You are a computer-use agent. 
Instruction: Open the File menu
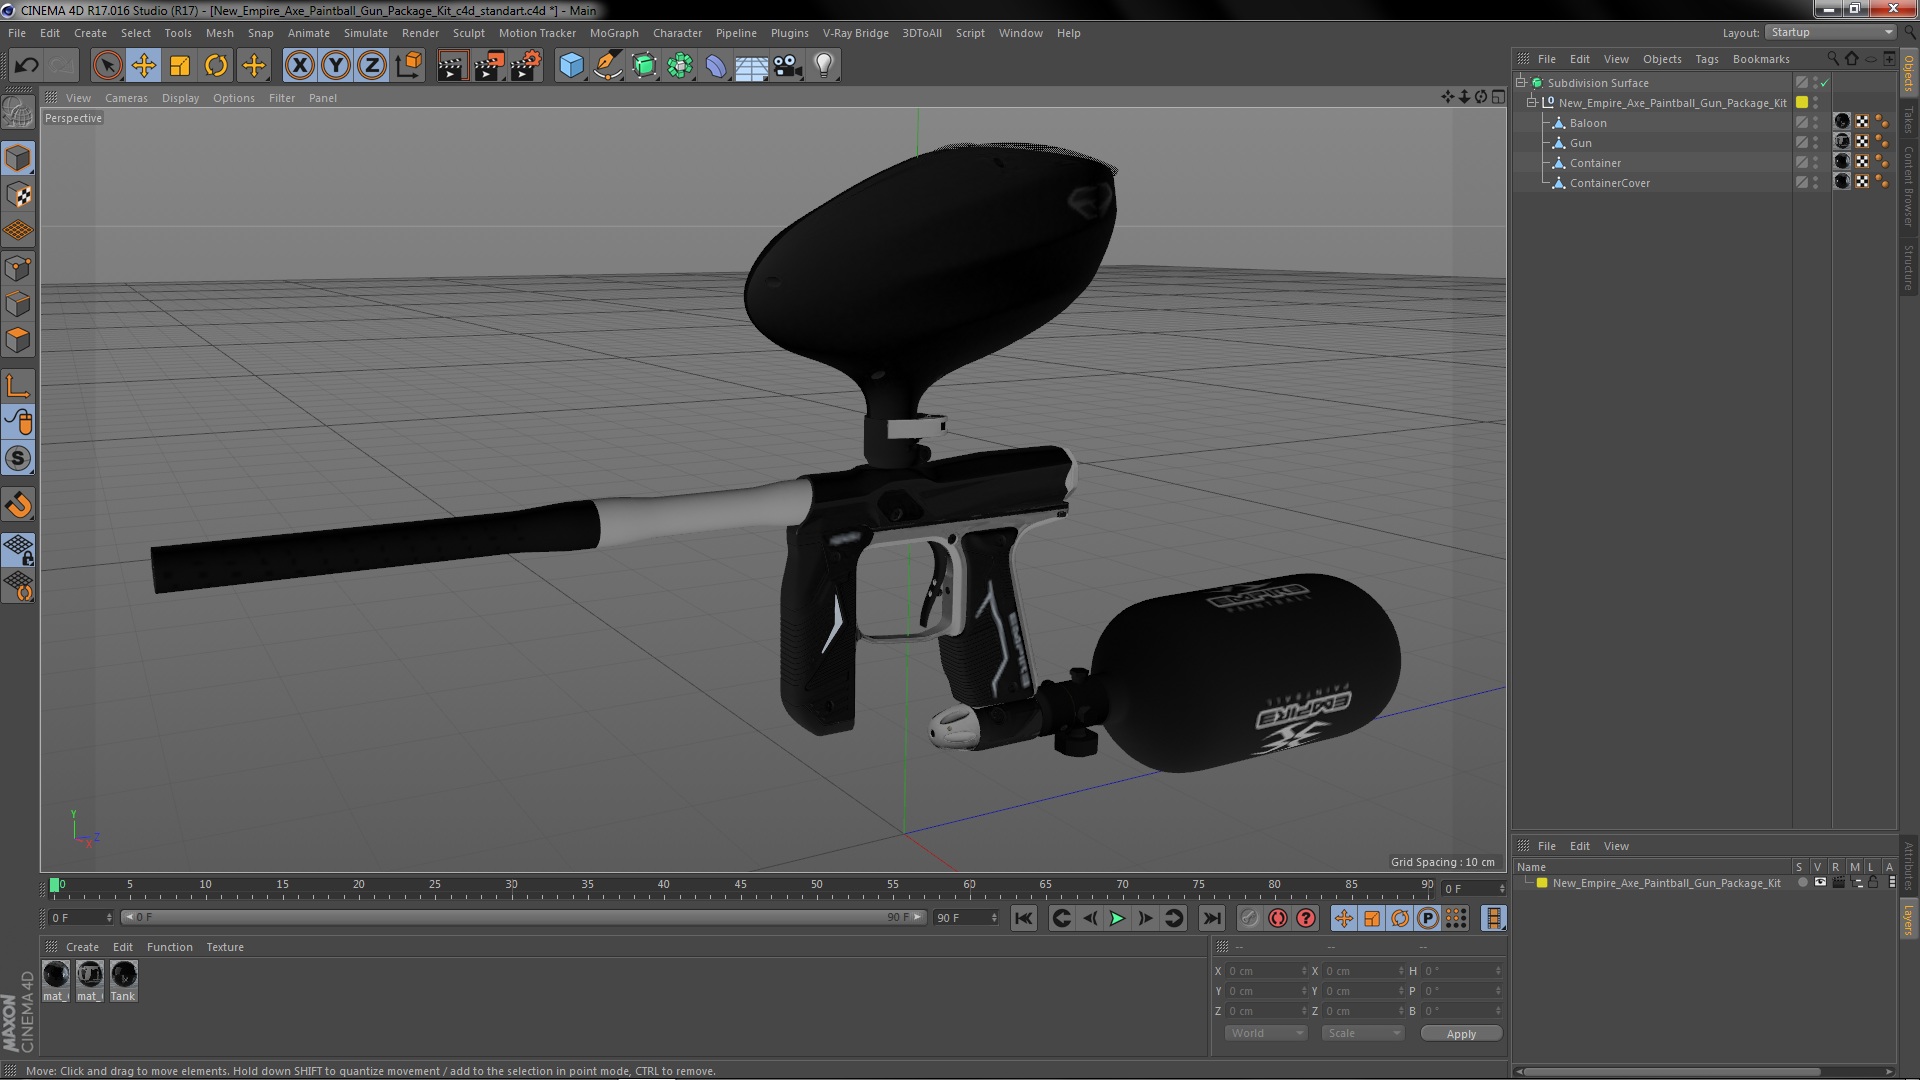click(17, 33)
